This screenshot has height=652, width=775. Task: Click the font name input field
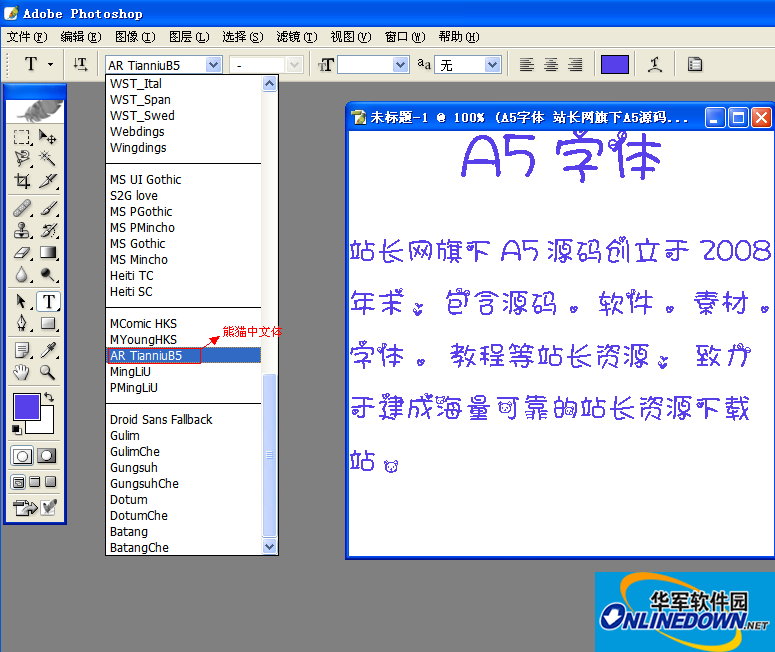click(x=156, y=65)
